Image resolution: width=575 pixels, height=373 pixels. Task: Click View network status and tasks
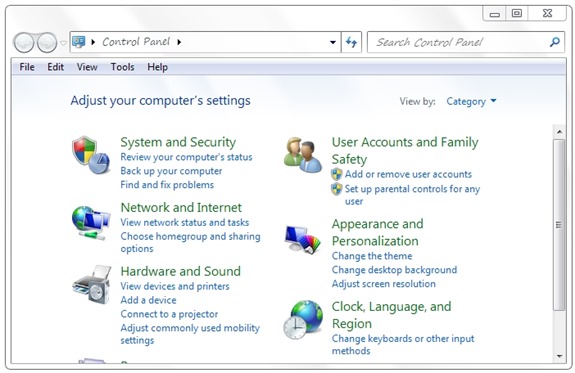tap(185, 222)
